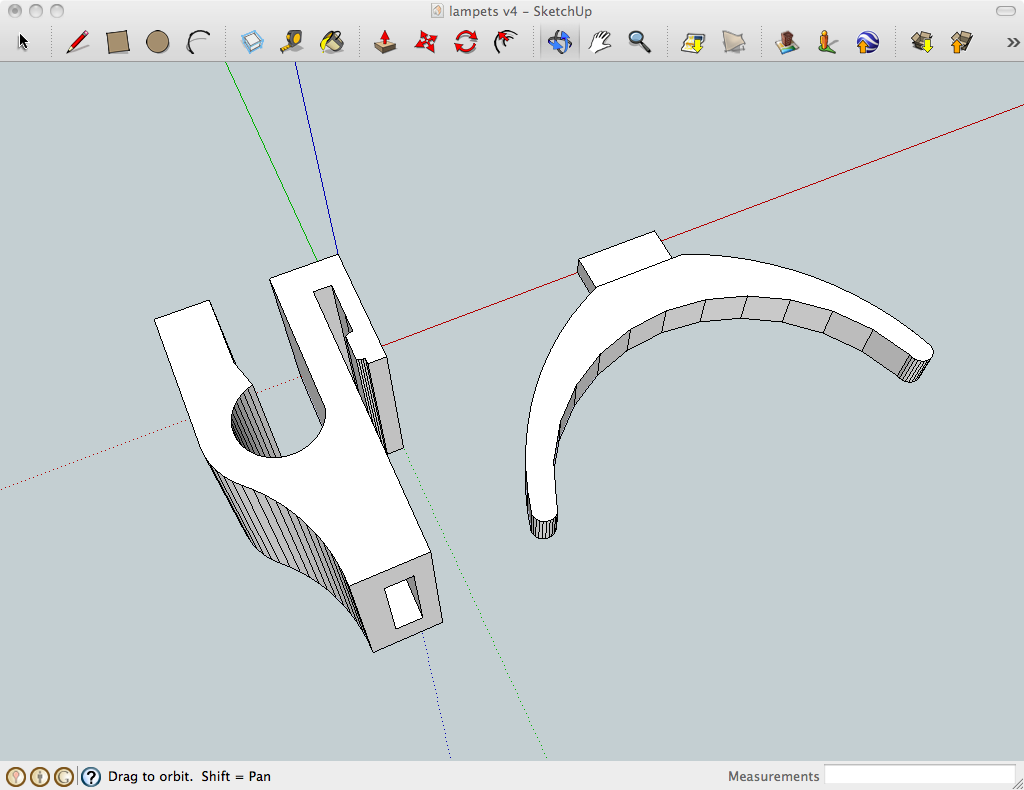The height and width of the screenshot is (790, 1024).
Task: Open the Instructor help question mark
Action: click(91, 776)
